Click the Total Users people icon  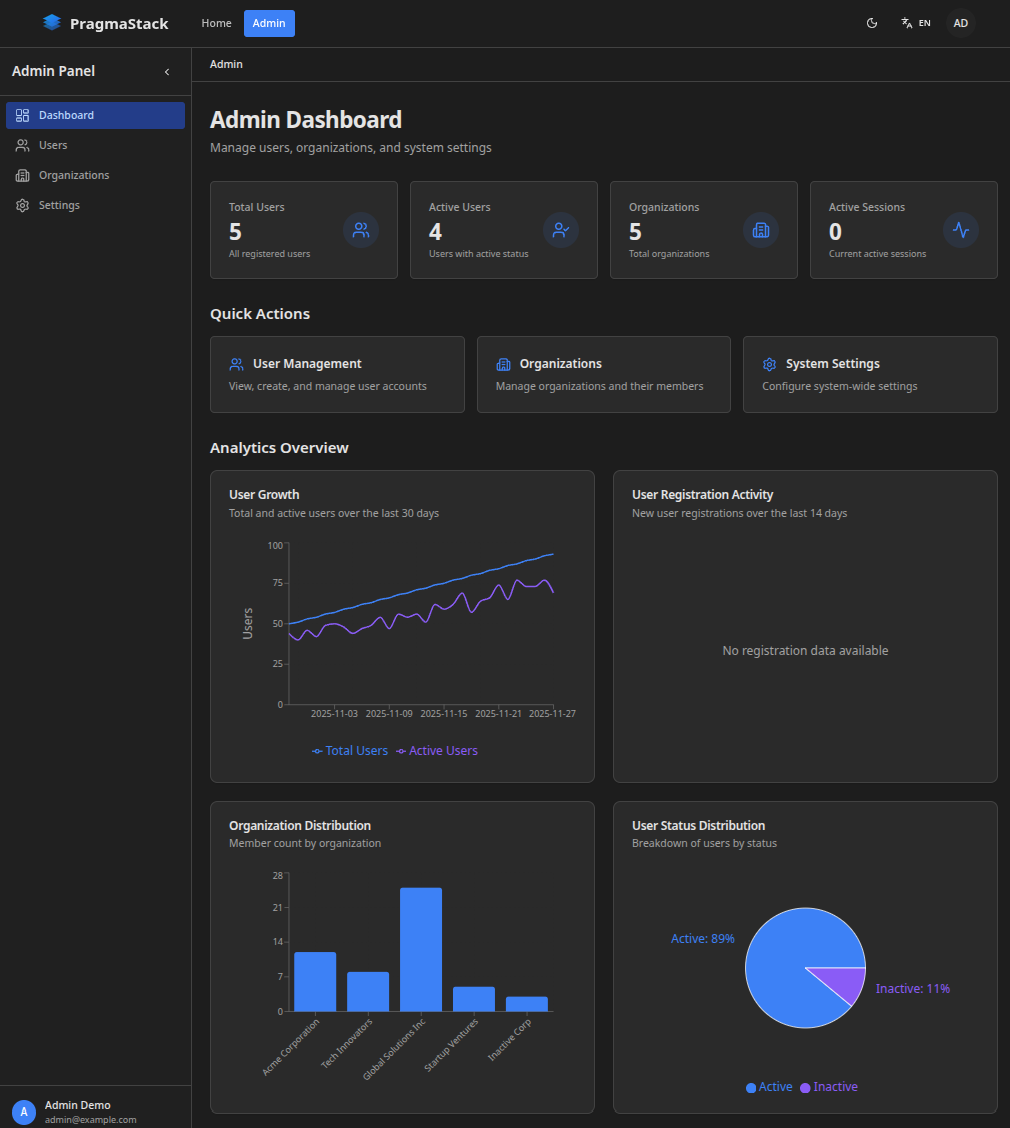click(361, 230)
